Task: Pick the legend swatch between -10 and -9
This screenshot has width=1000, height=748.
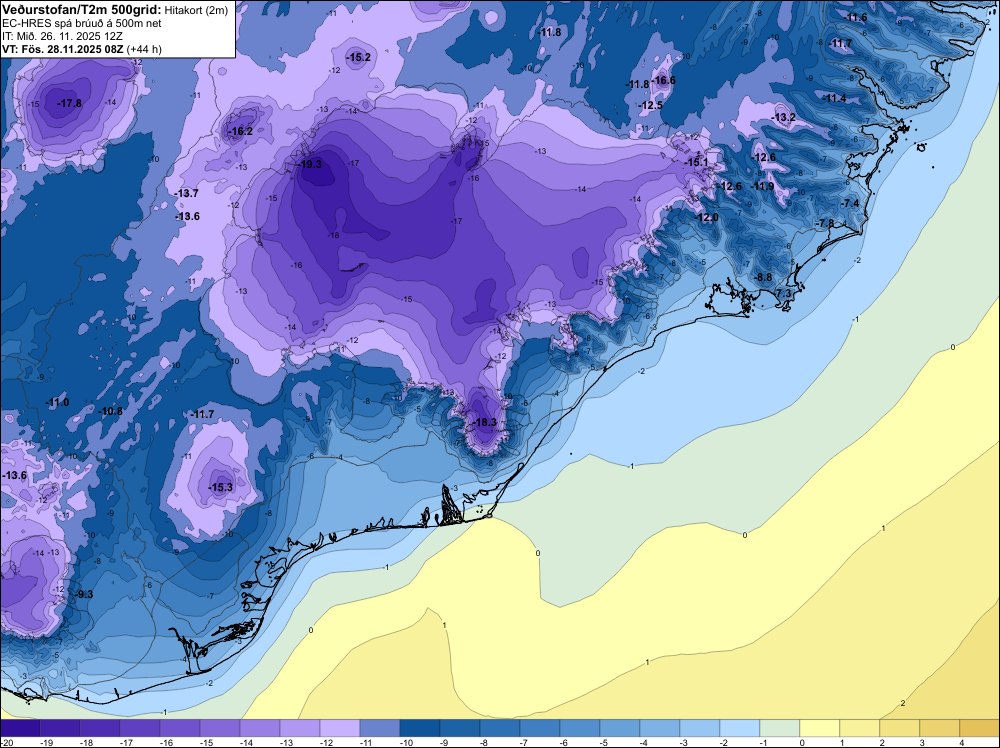Action: click(x=420, y=728)
